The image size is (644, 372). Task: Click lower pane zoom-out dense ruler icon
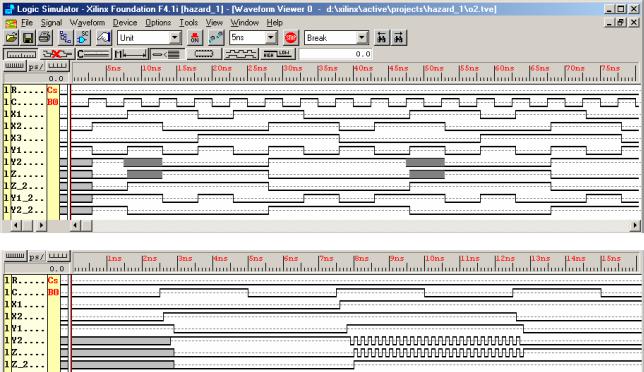point(15,257)
